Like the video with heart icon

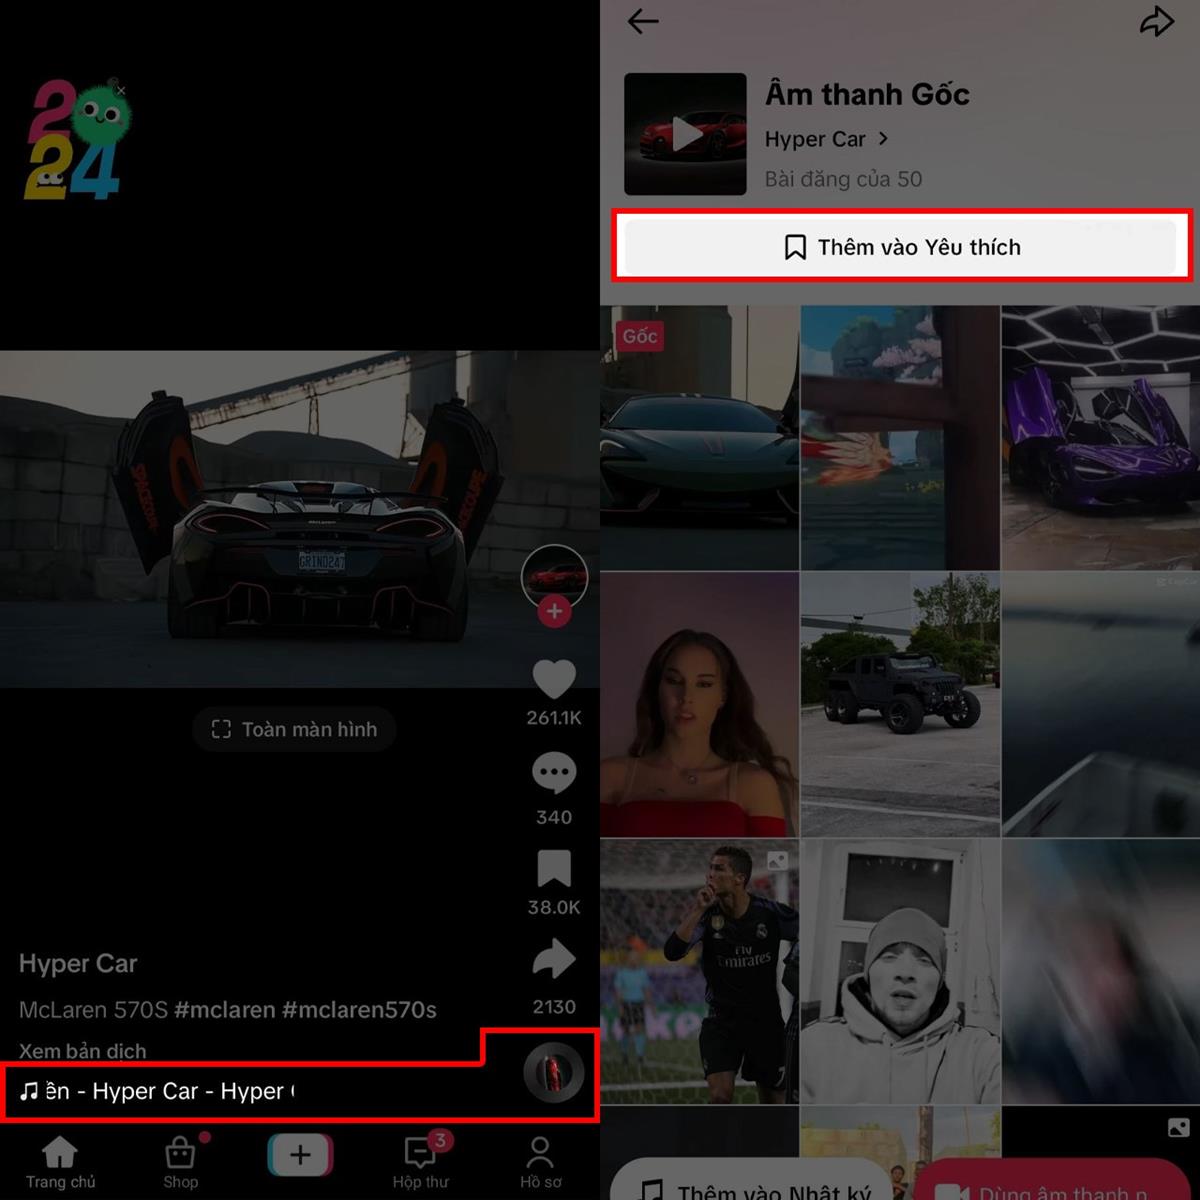(x=554, y=680)
